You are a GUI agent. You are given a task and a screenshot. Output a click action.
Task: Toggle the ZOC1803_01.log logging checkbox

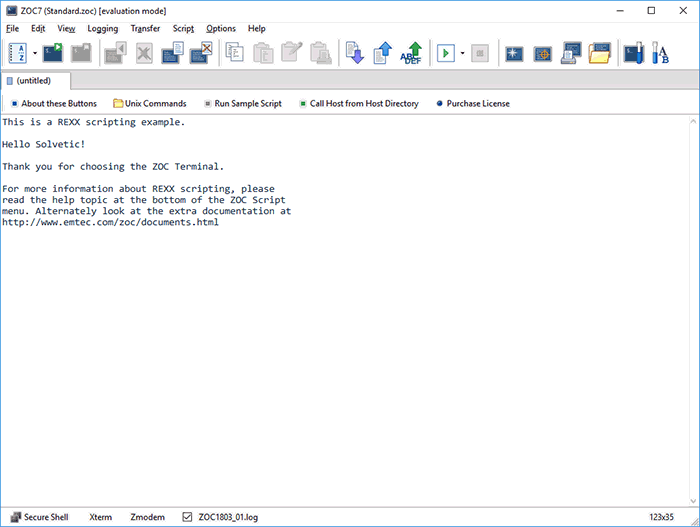(187, 517)
